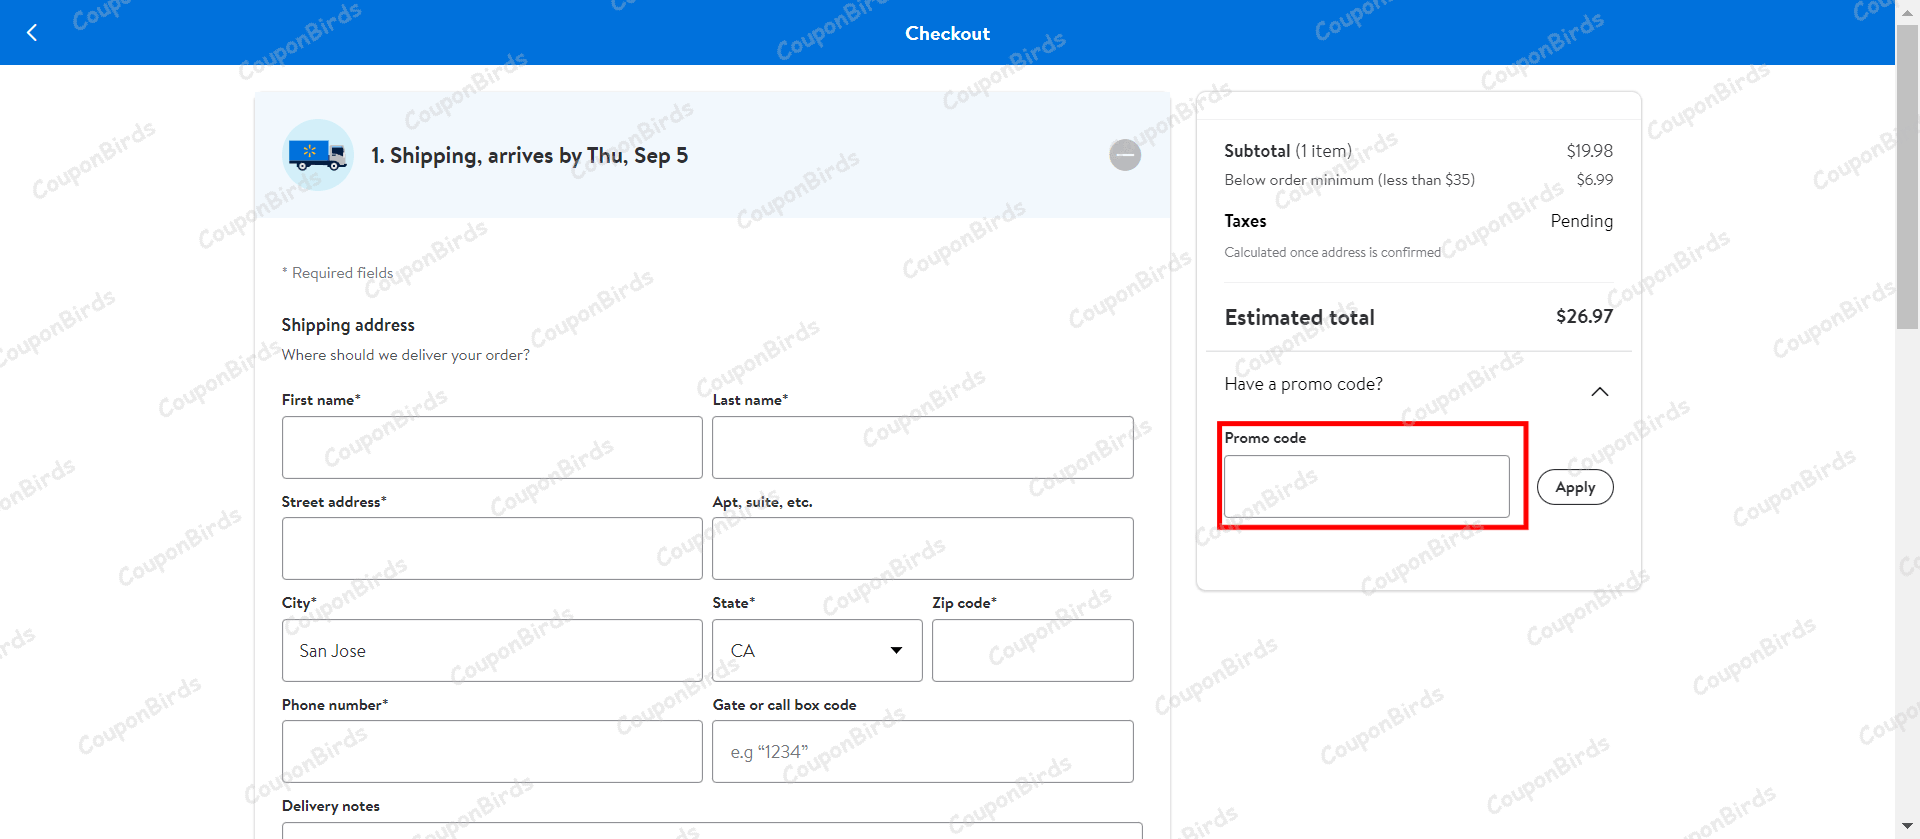Click the Phone number field

tap(492, 752)
